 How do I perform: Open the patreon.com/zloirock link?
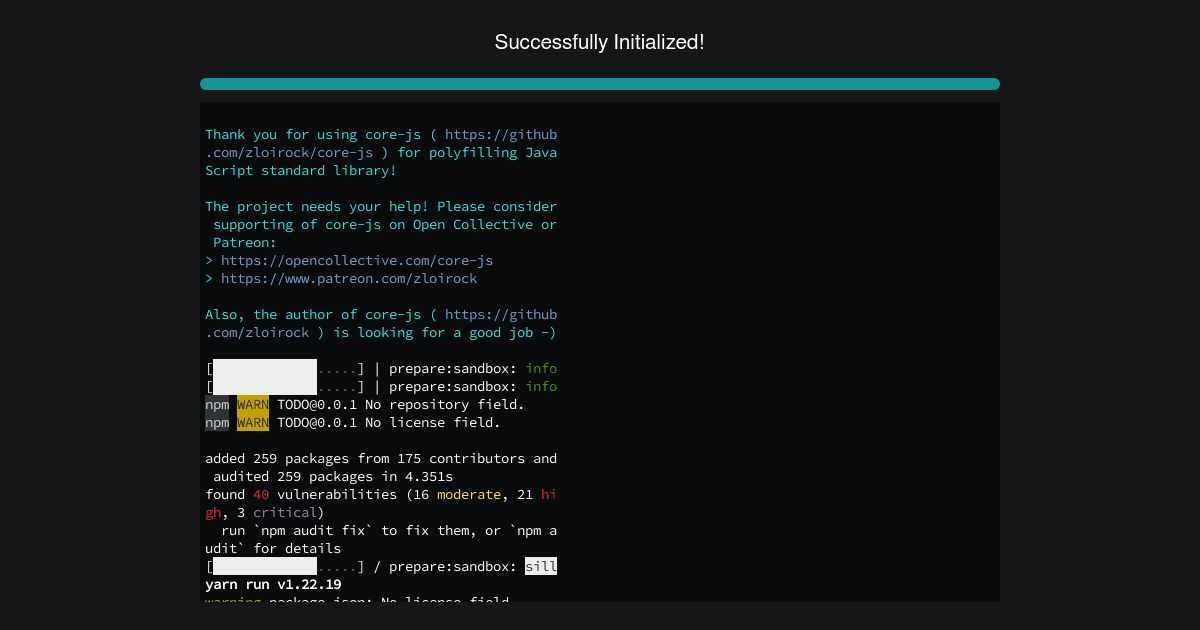click(349, 279)
